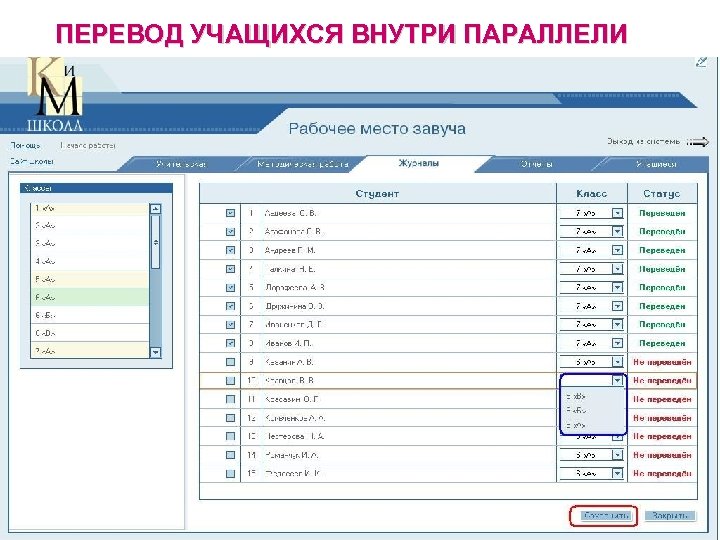The height and width of the screenshot is (540, 720).
Task: Open class dropdown for student 5
Action: [618, 287]
